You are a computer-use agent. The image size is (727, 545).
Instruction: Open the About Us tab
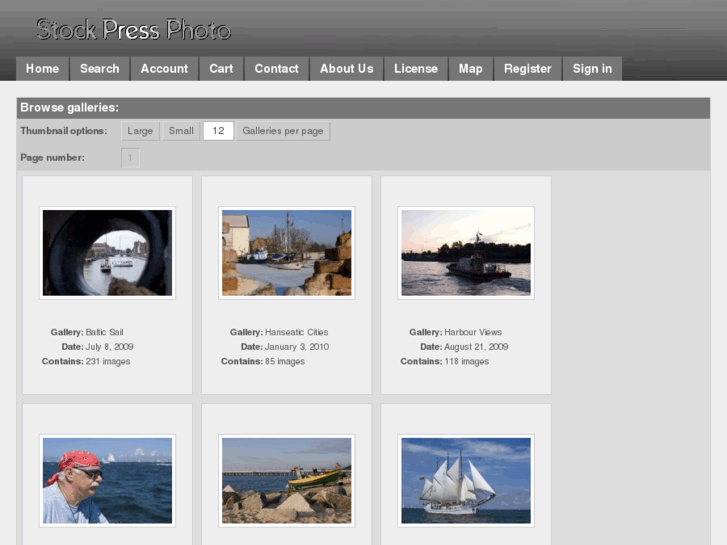coord(347,69)
